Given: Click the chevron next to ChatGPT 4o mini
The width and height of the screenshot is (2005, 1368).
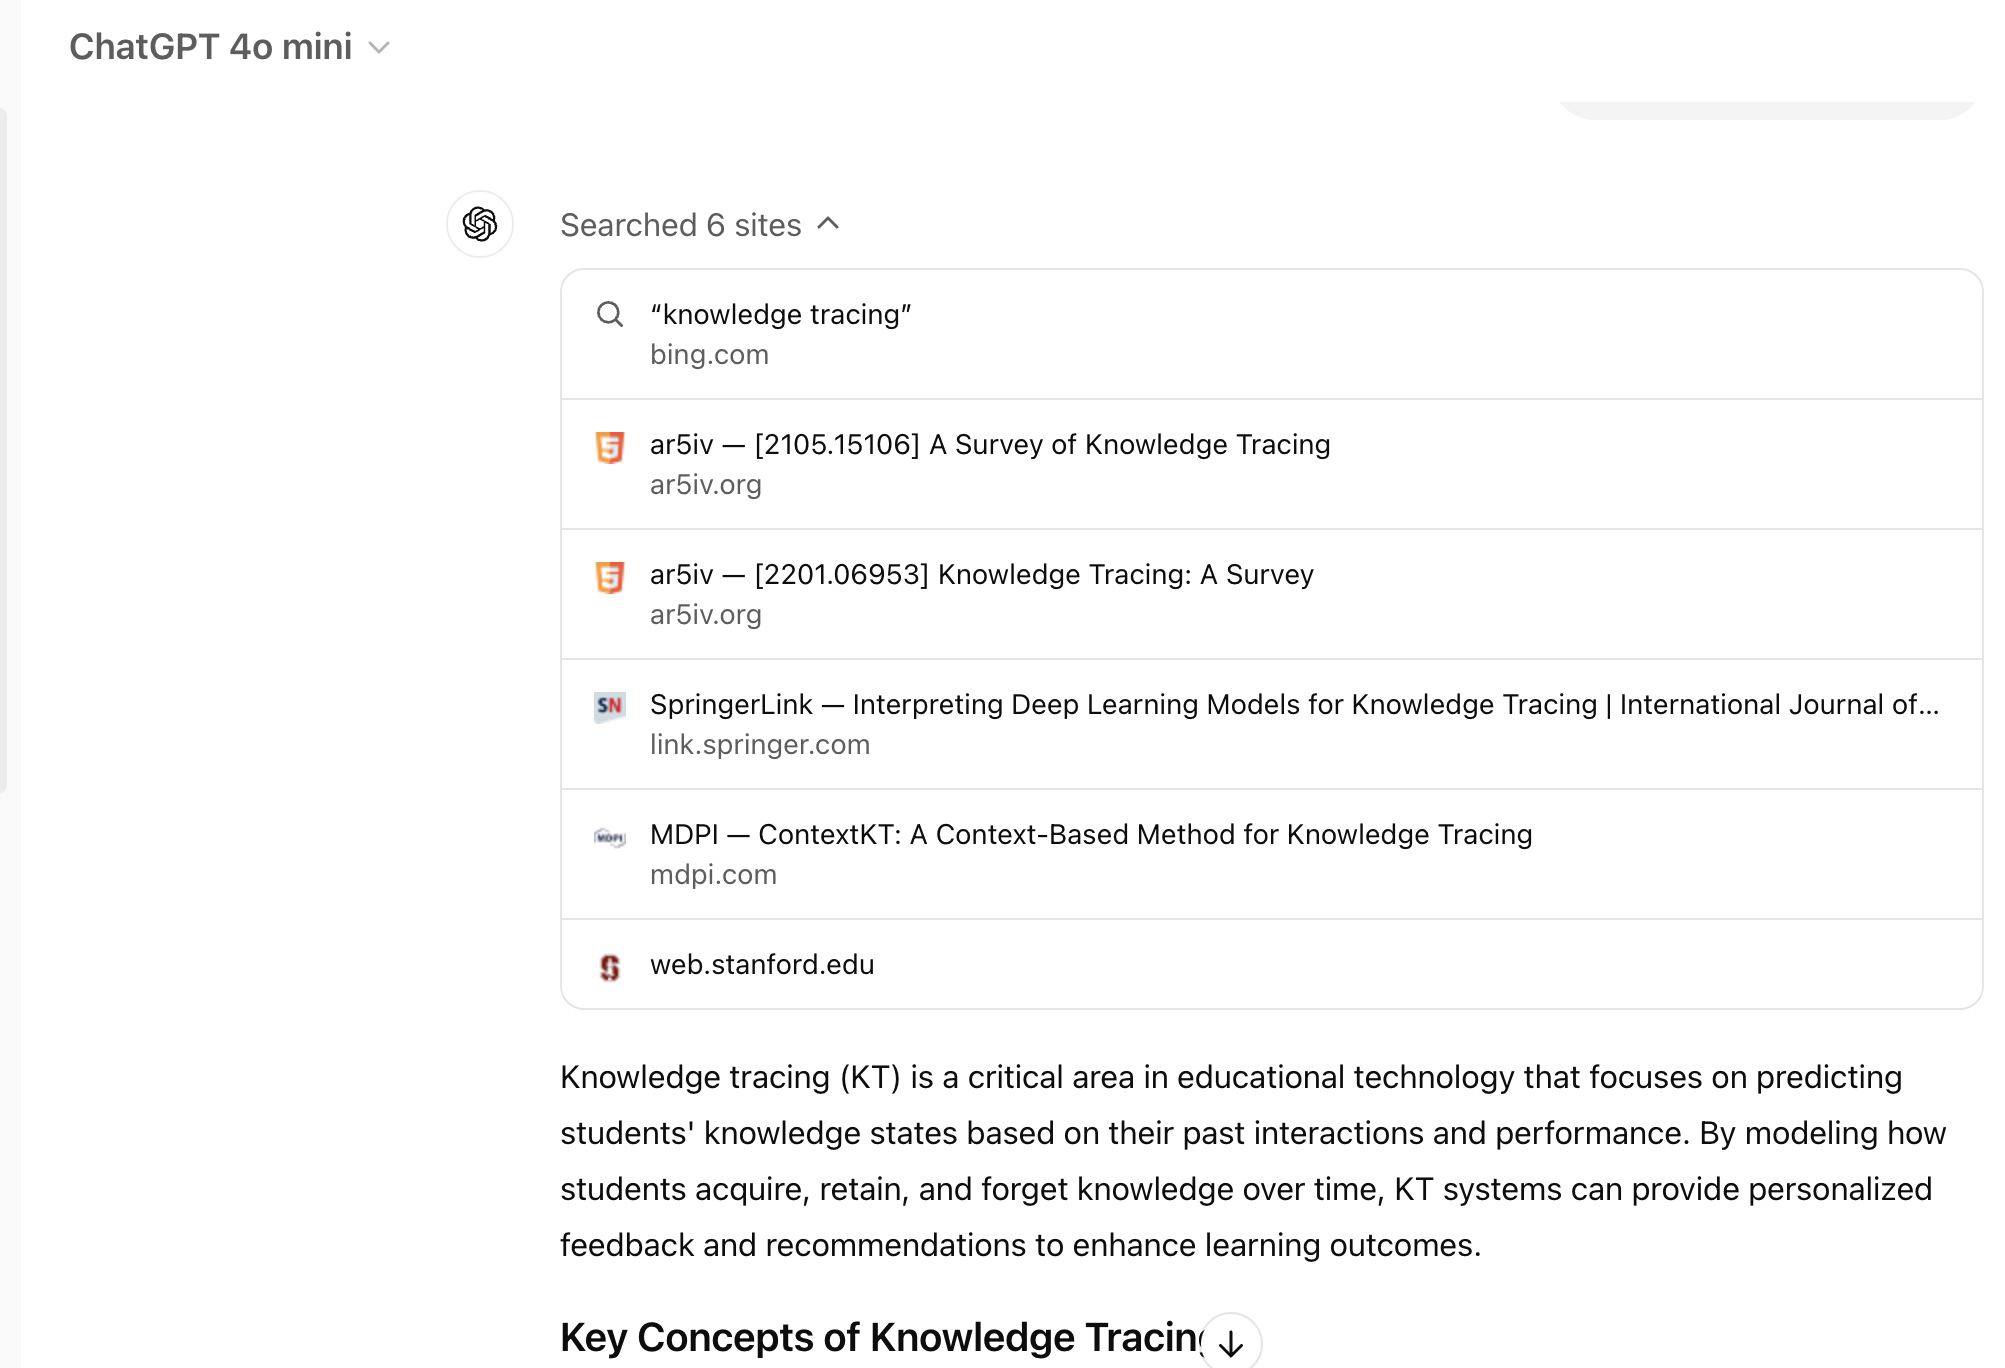Looking at the screenshot, I should pyautogui.click(x=379, y=47).
